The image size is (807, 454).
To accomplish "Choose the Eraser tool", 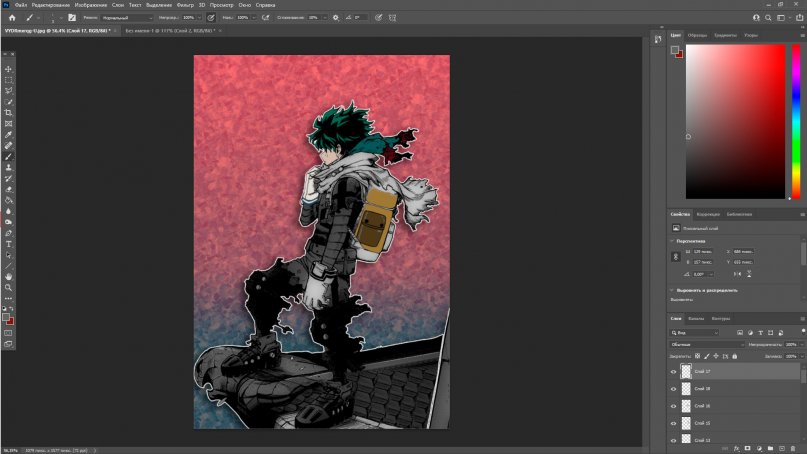I will pos(9,189).
